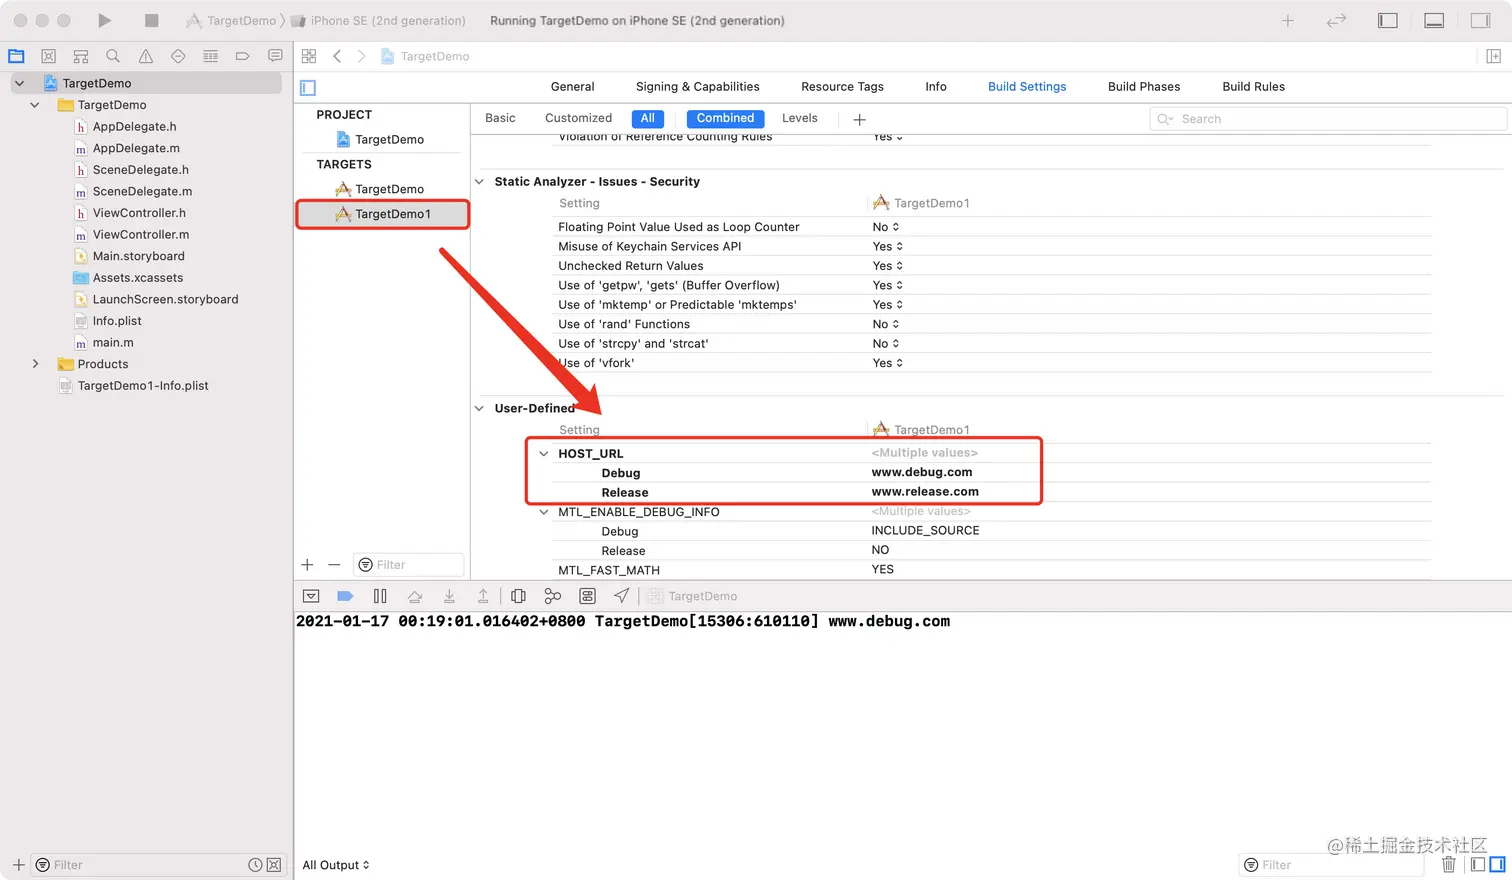Show Customized build settings

[x=578, y=118]
